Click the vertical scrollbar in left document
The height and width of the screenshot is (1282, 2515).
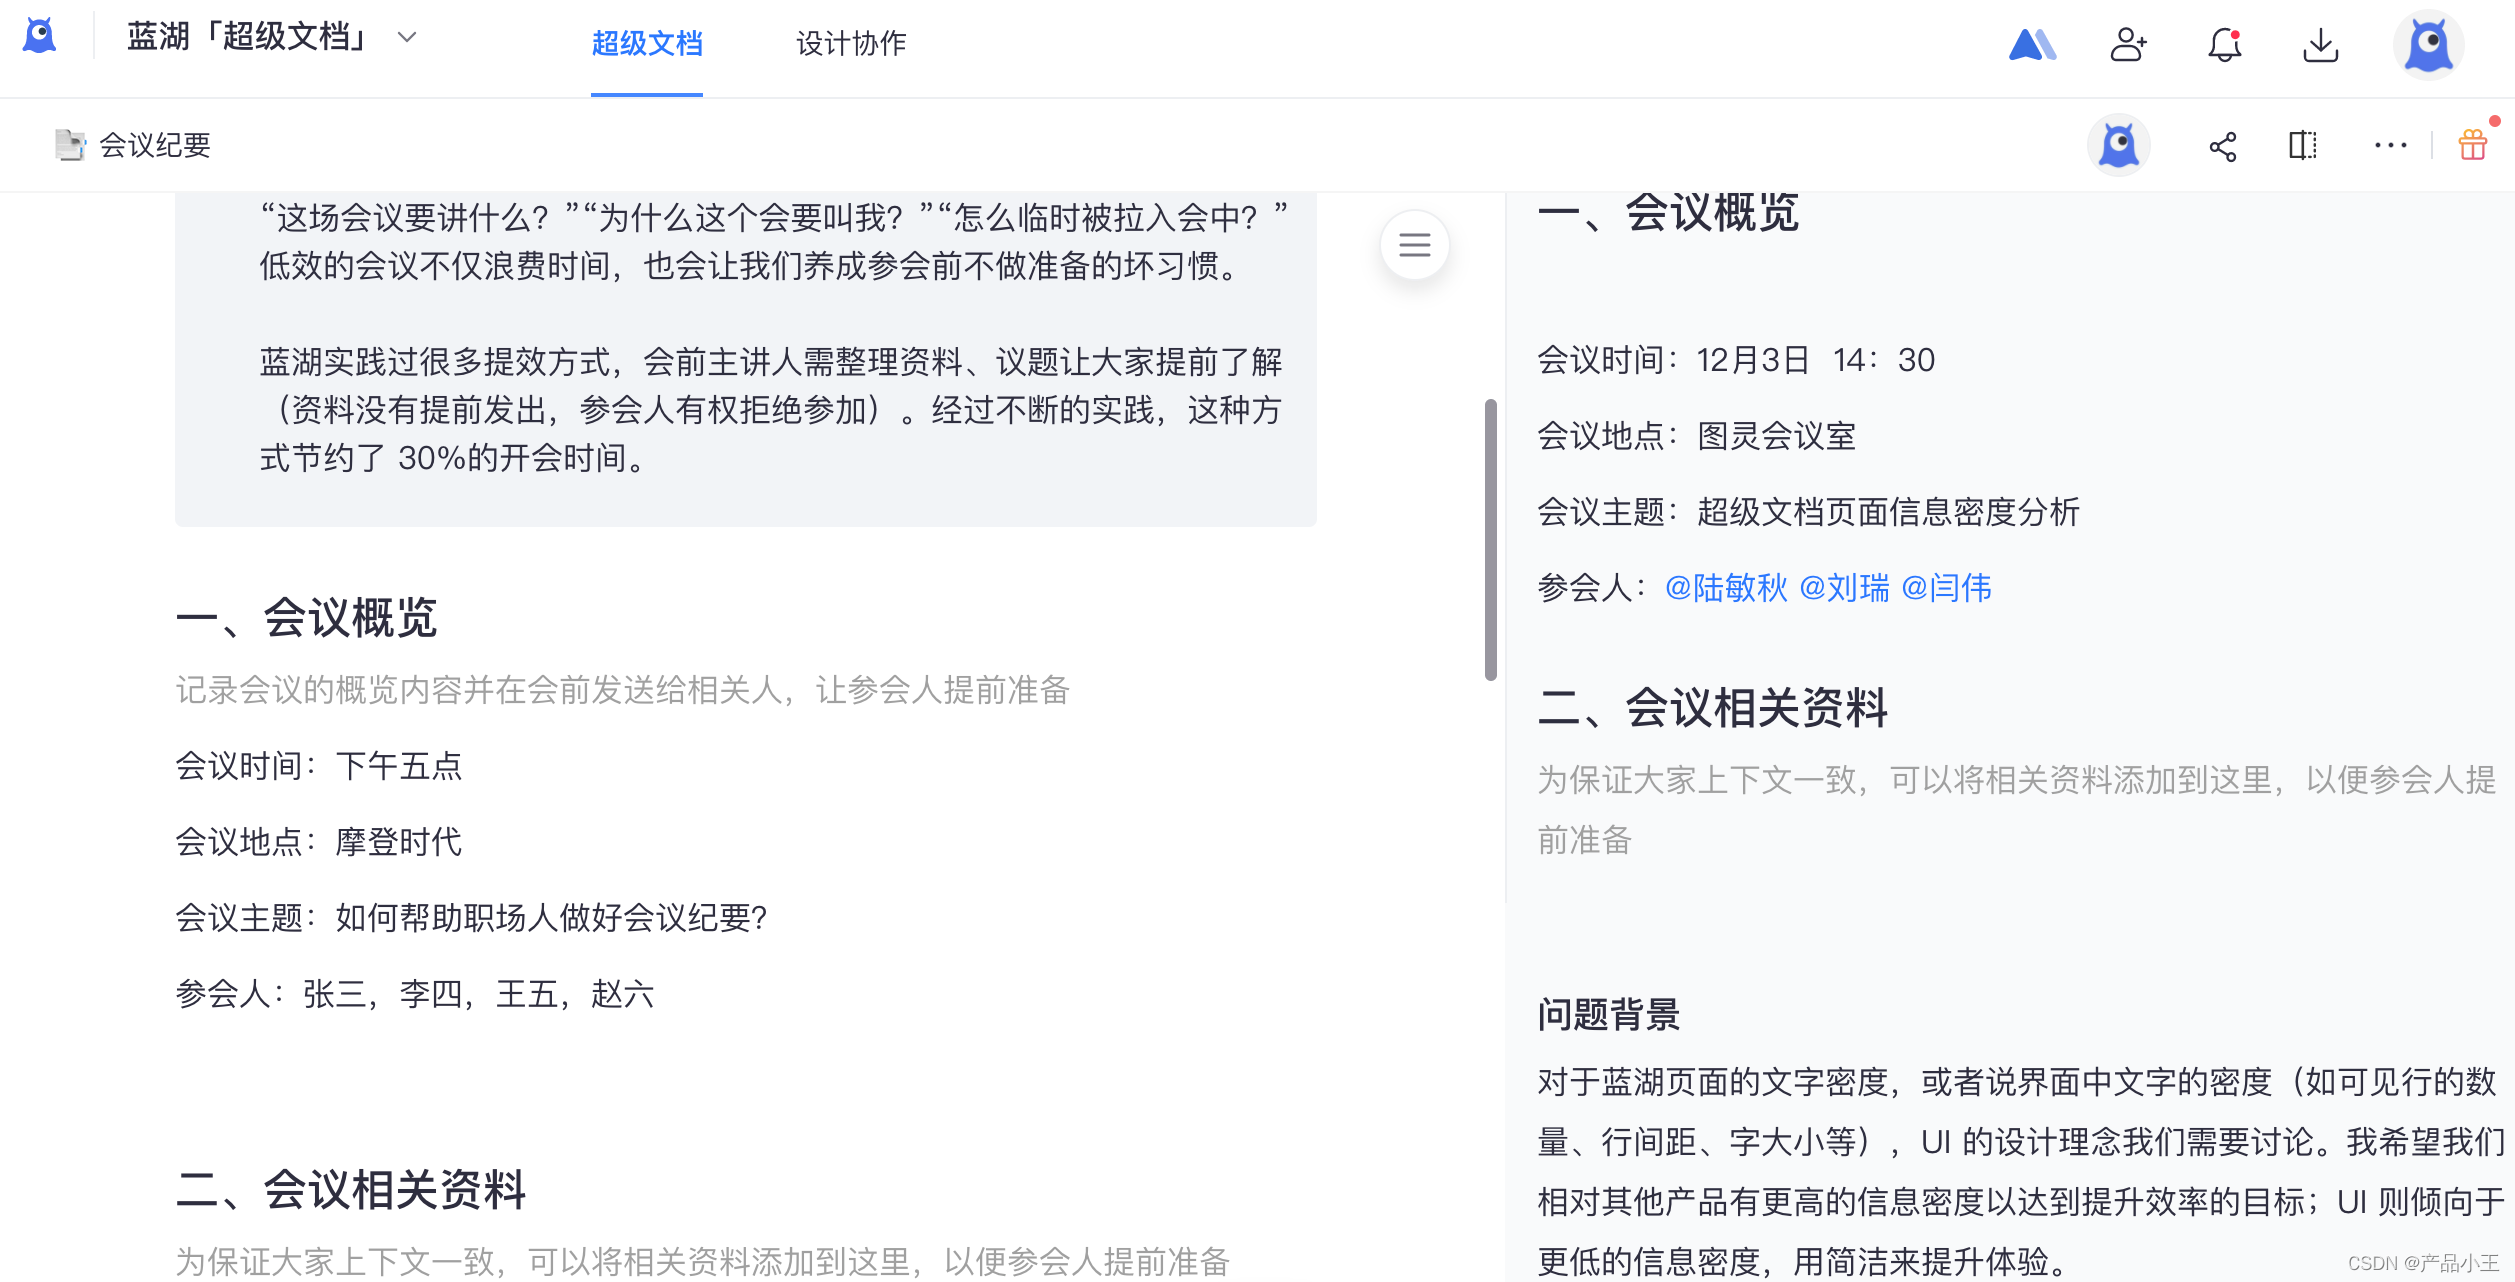1490,540
